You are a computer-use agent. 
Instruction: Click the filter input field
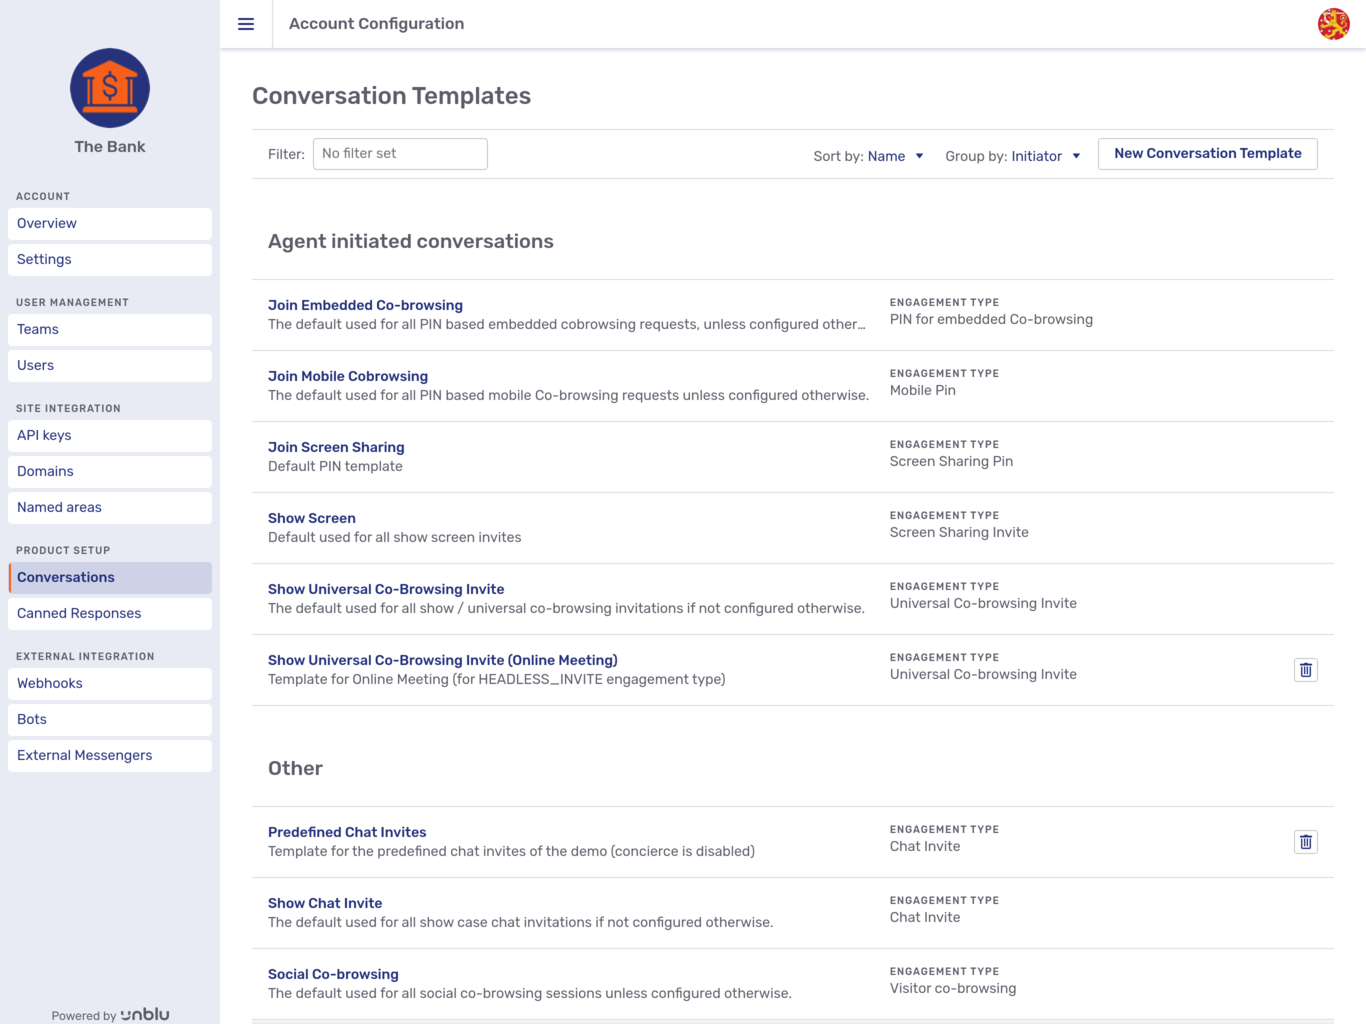[x=400, y=153]
